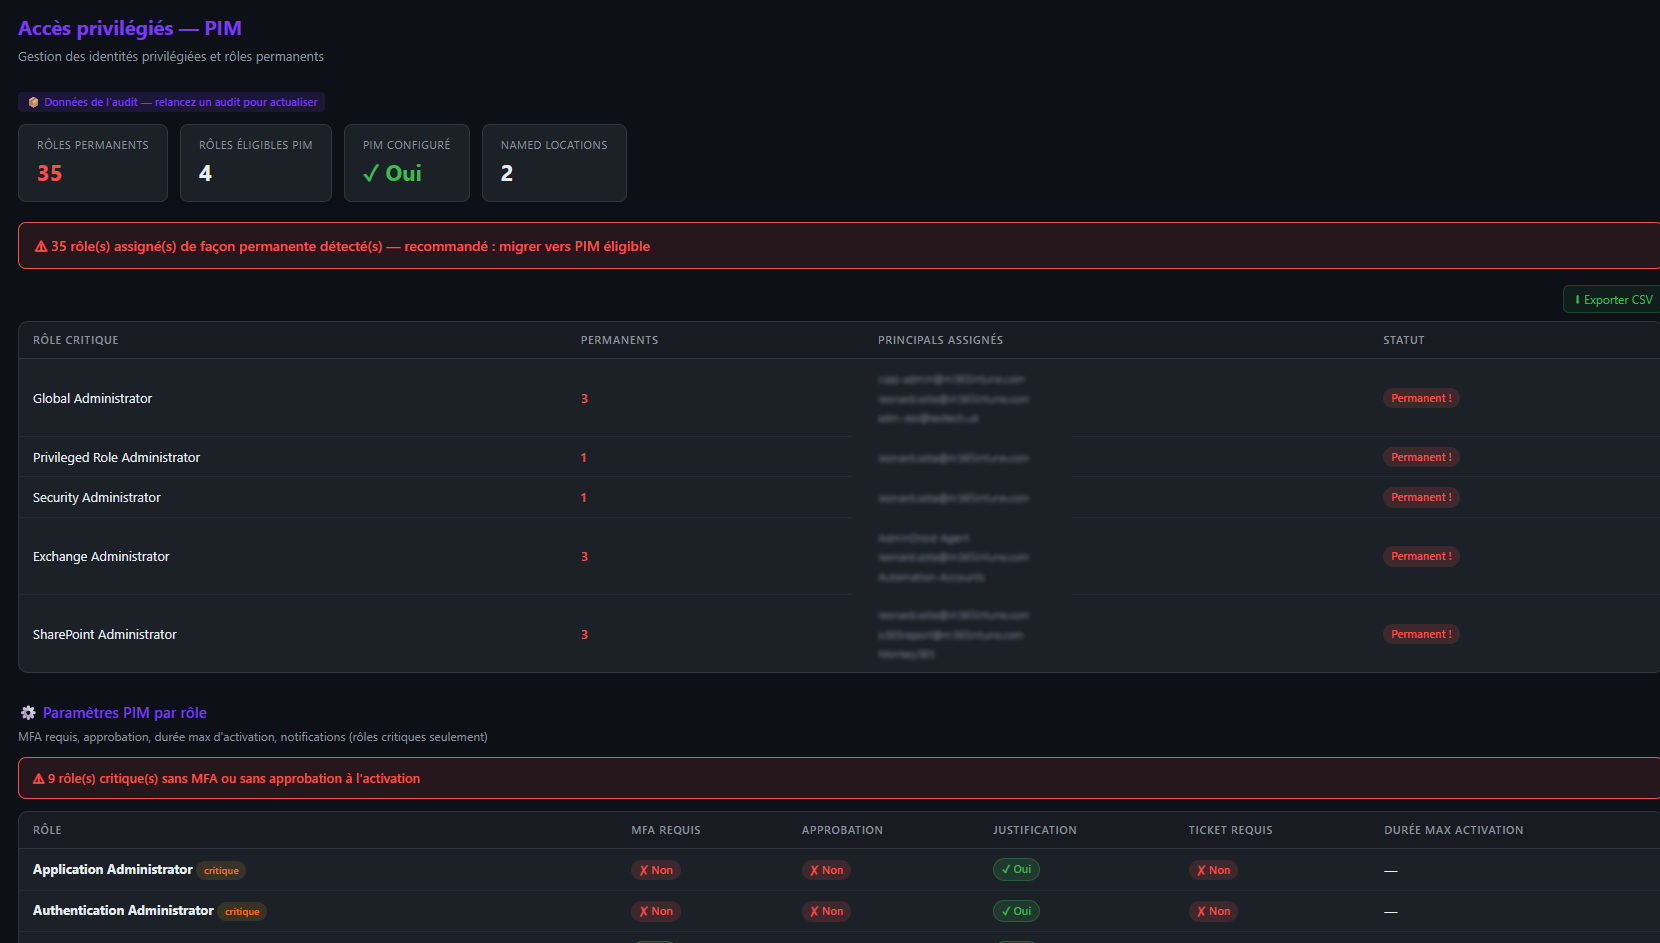
Task: Click Permanent status badge for Exchange Administrator
Action: click(x=1421, y=556)
